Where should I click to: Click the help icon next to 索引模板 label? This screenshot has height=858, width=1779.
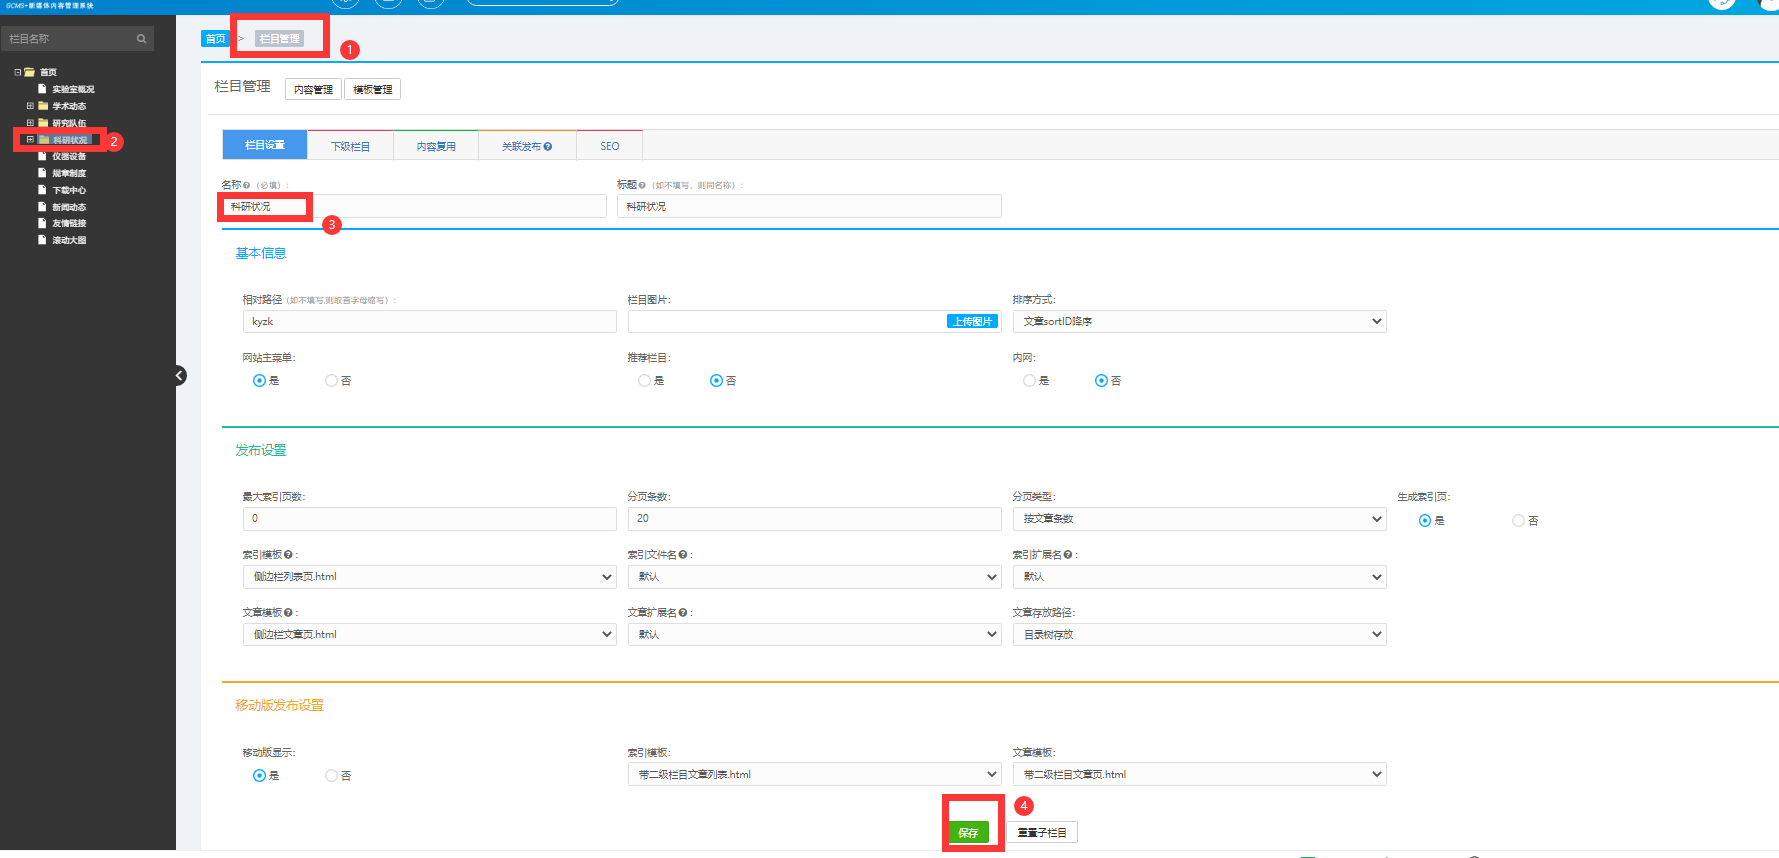point(288,555)
